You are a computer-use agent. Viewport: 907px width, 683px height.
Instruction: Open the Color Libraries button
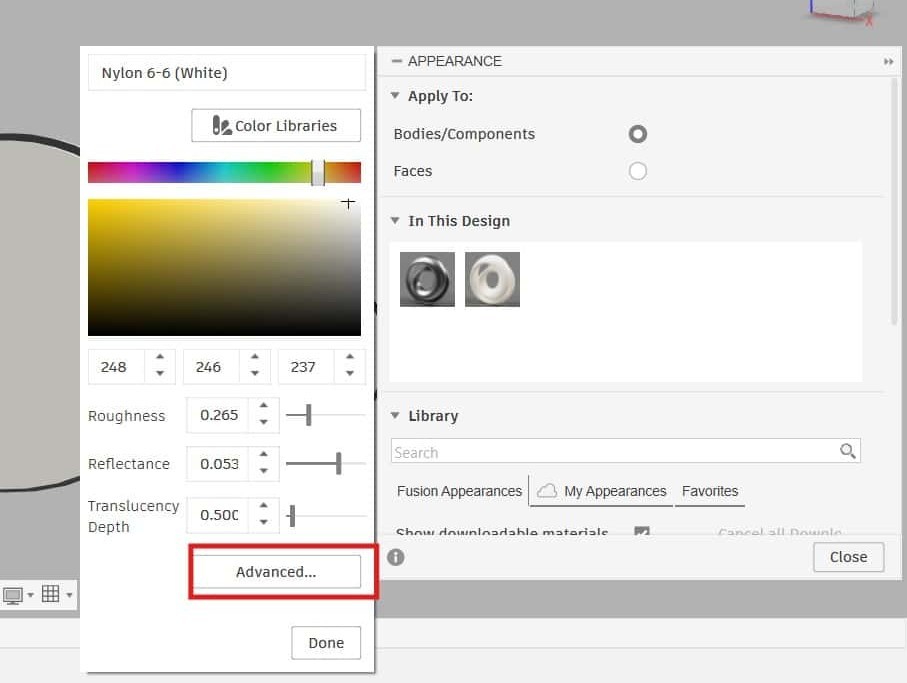click(276, 125)
